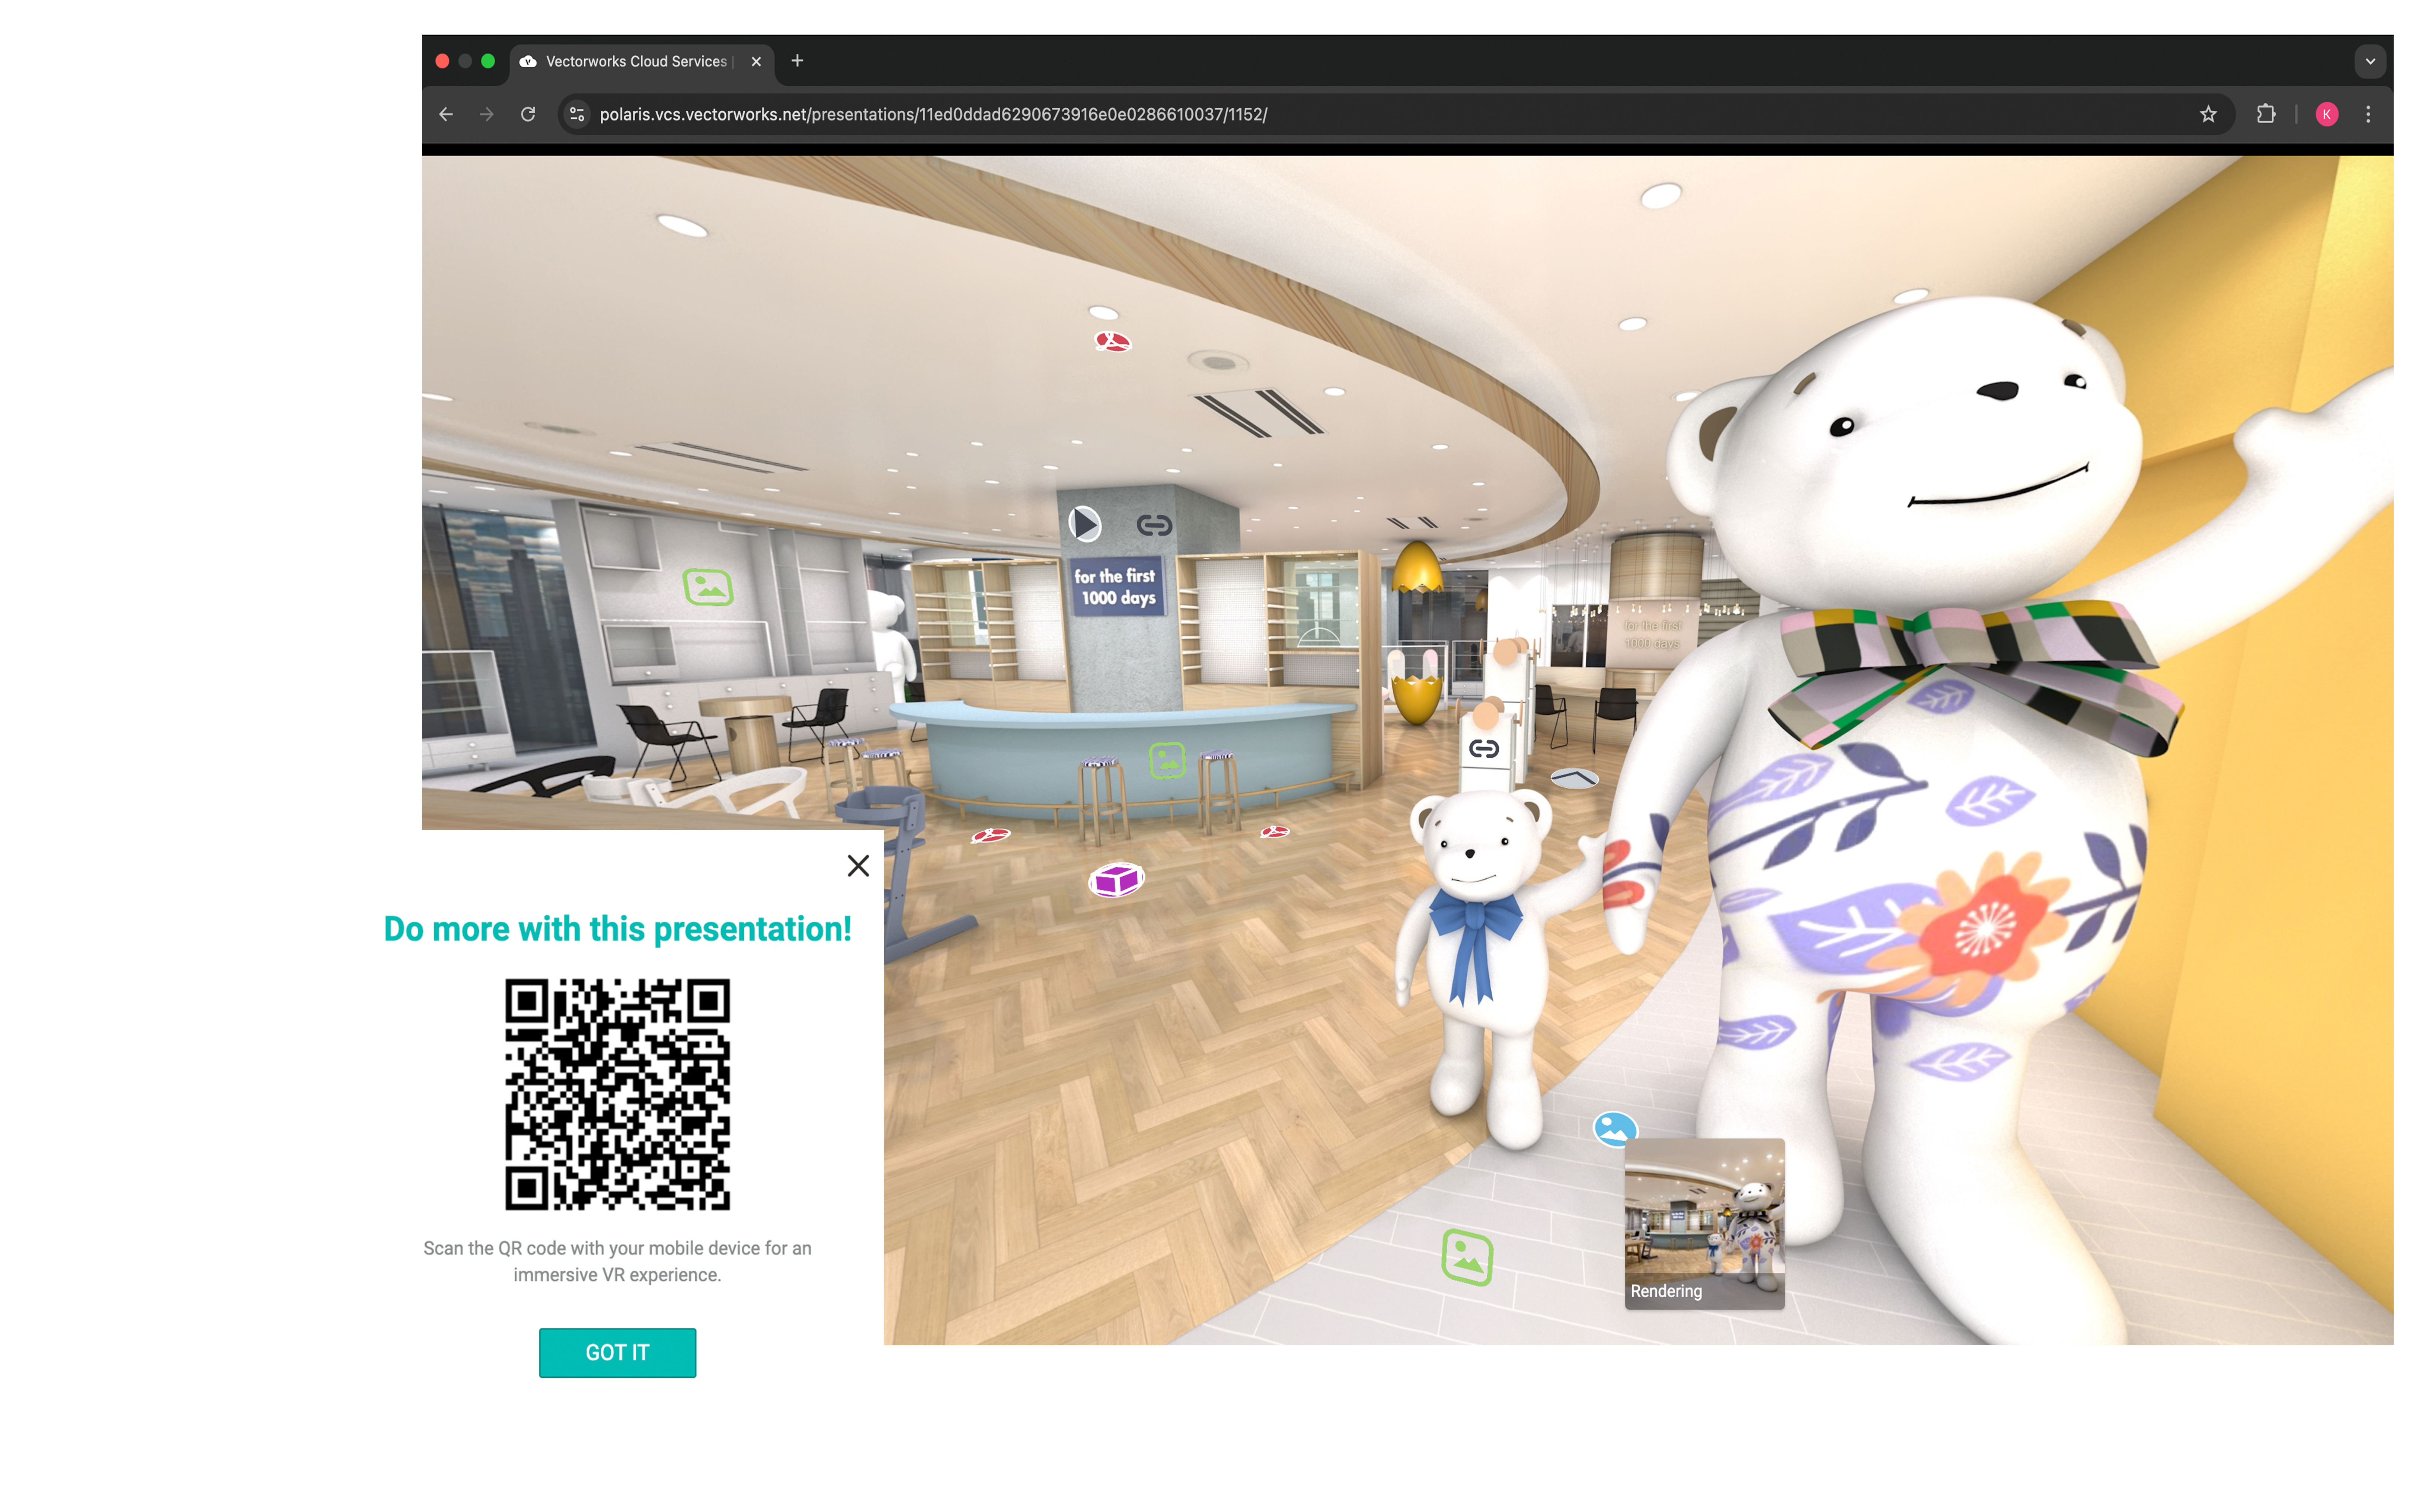2432x1512 pixels.
Task: Bookmark this page with the star
Action: click(x=2208, y=114)
